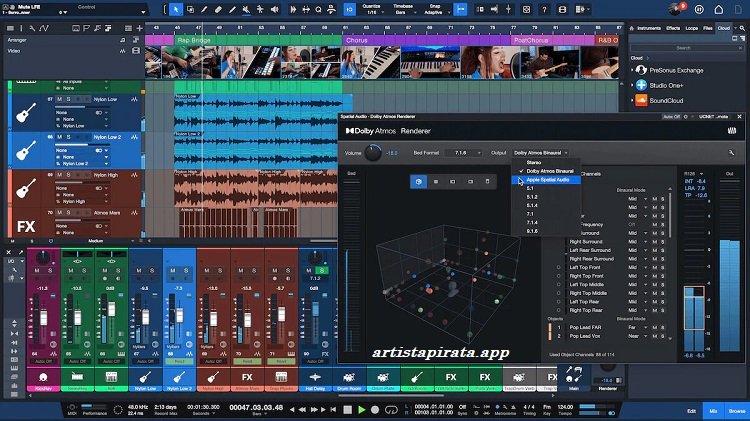
Task: Click the Drum Room channel drum icon
Action: click(x=349, y=377)
